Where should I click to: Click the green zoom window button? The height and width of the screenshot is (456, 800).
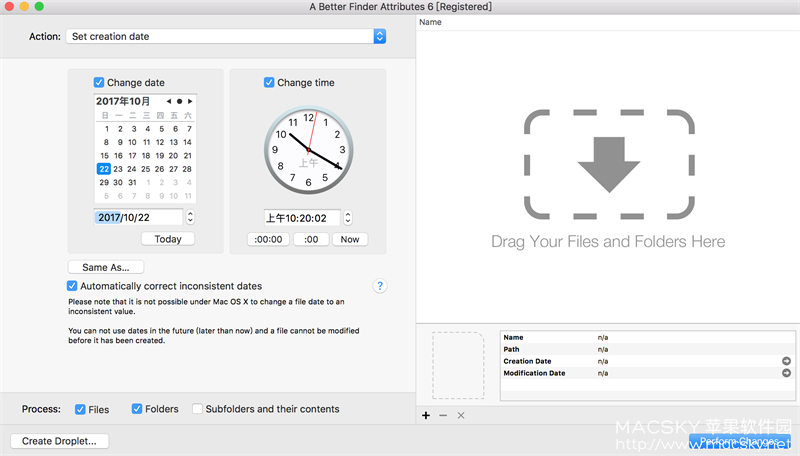pos(39,6)
